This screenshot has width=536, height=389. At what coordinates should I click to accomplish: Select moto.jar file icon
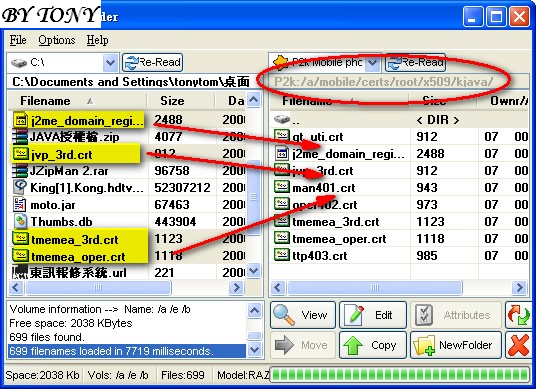pyautogui.click(x=20, y=204)
